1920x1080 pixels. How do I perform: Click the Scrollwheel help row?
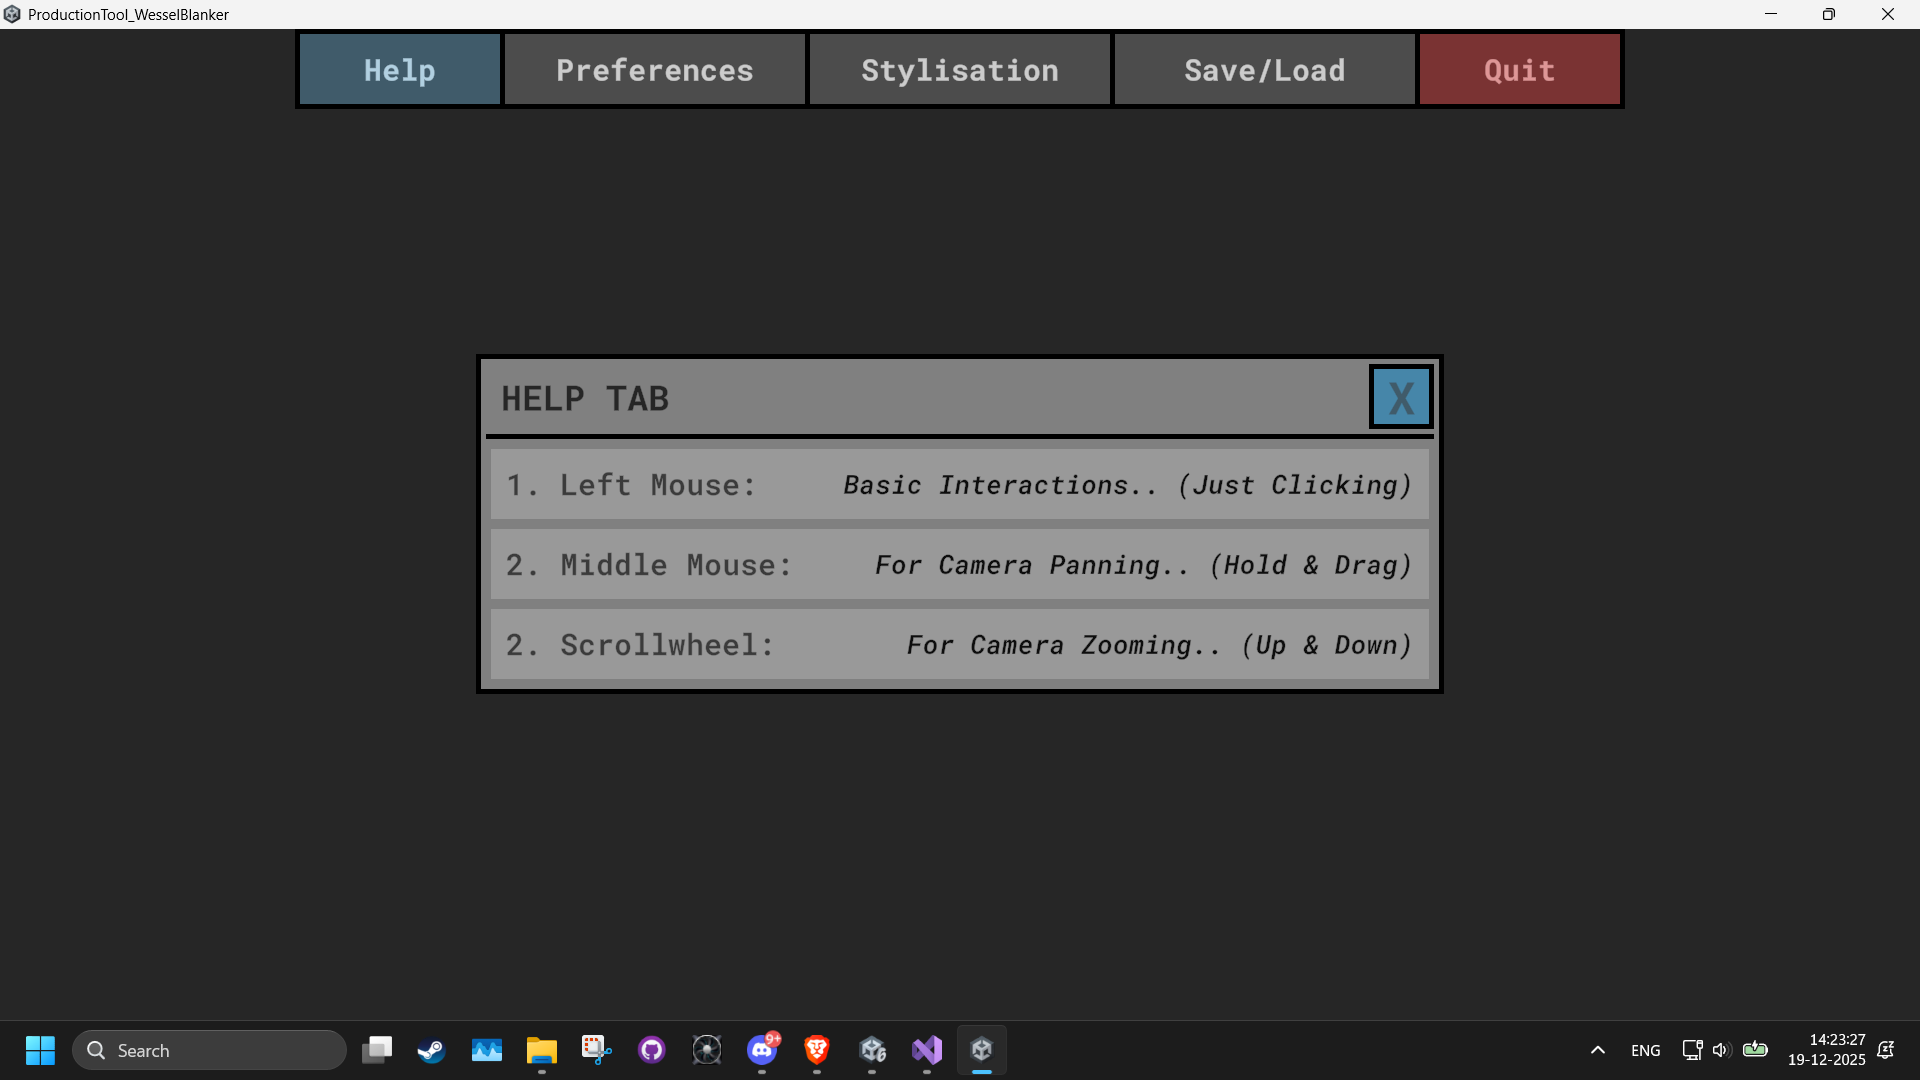pyautogui.click(x=959, y=645)
